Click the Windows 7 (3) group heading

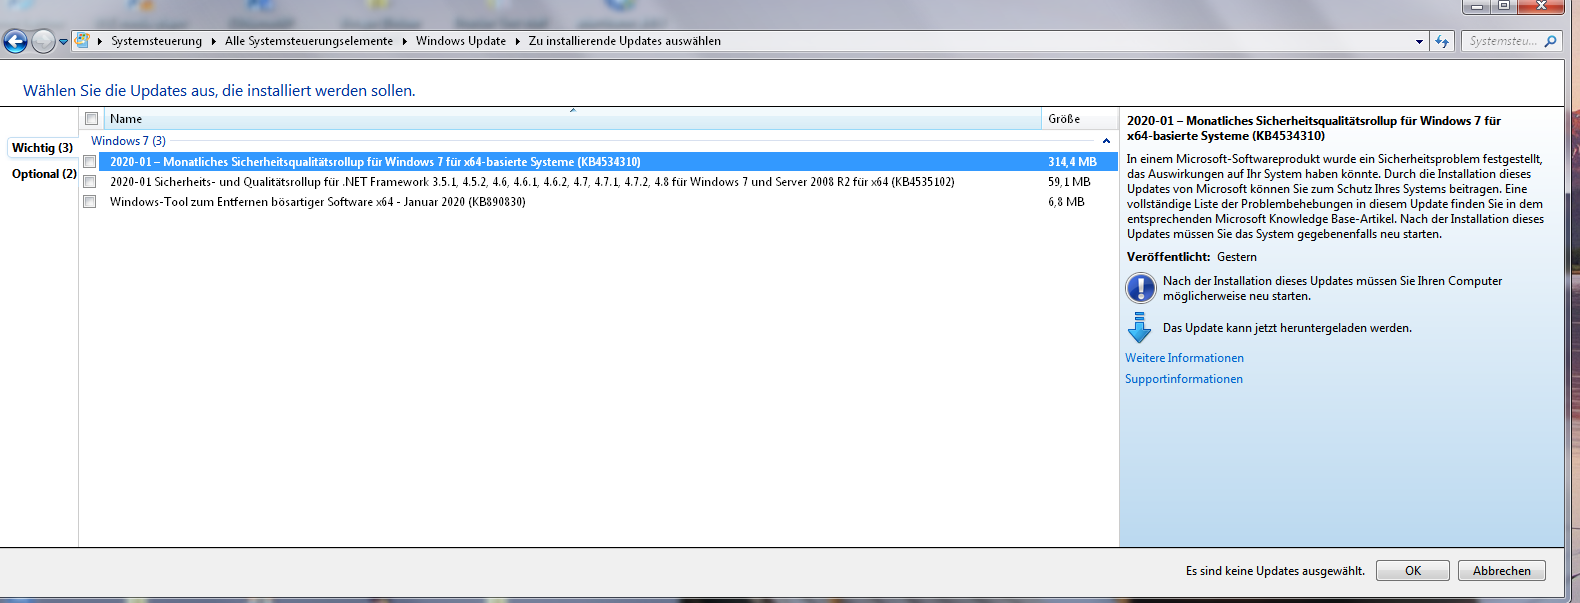pos(128,141)
